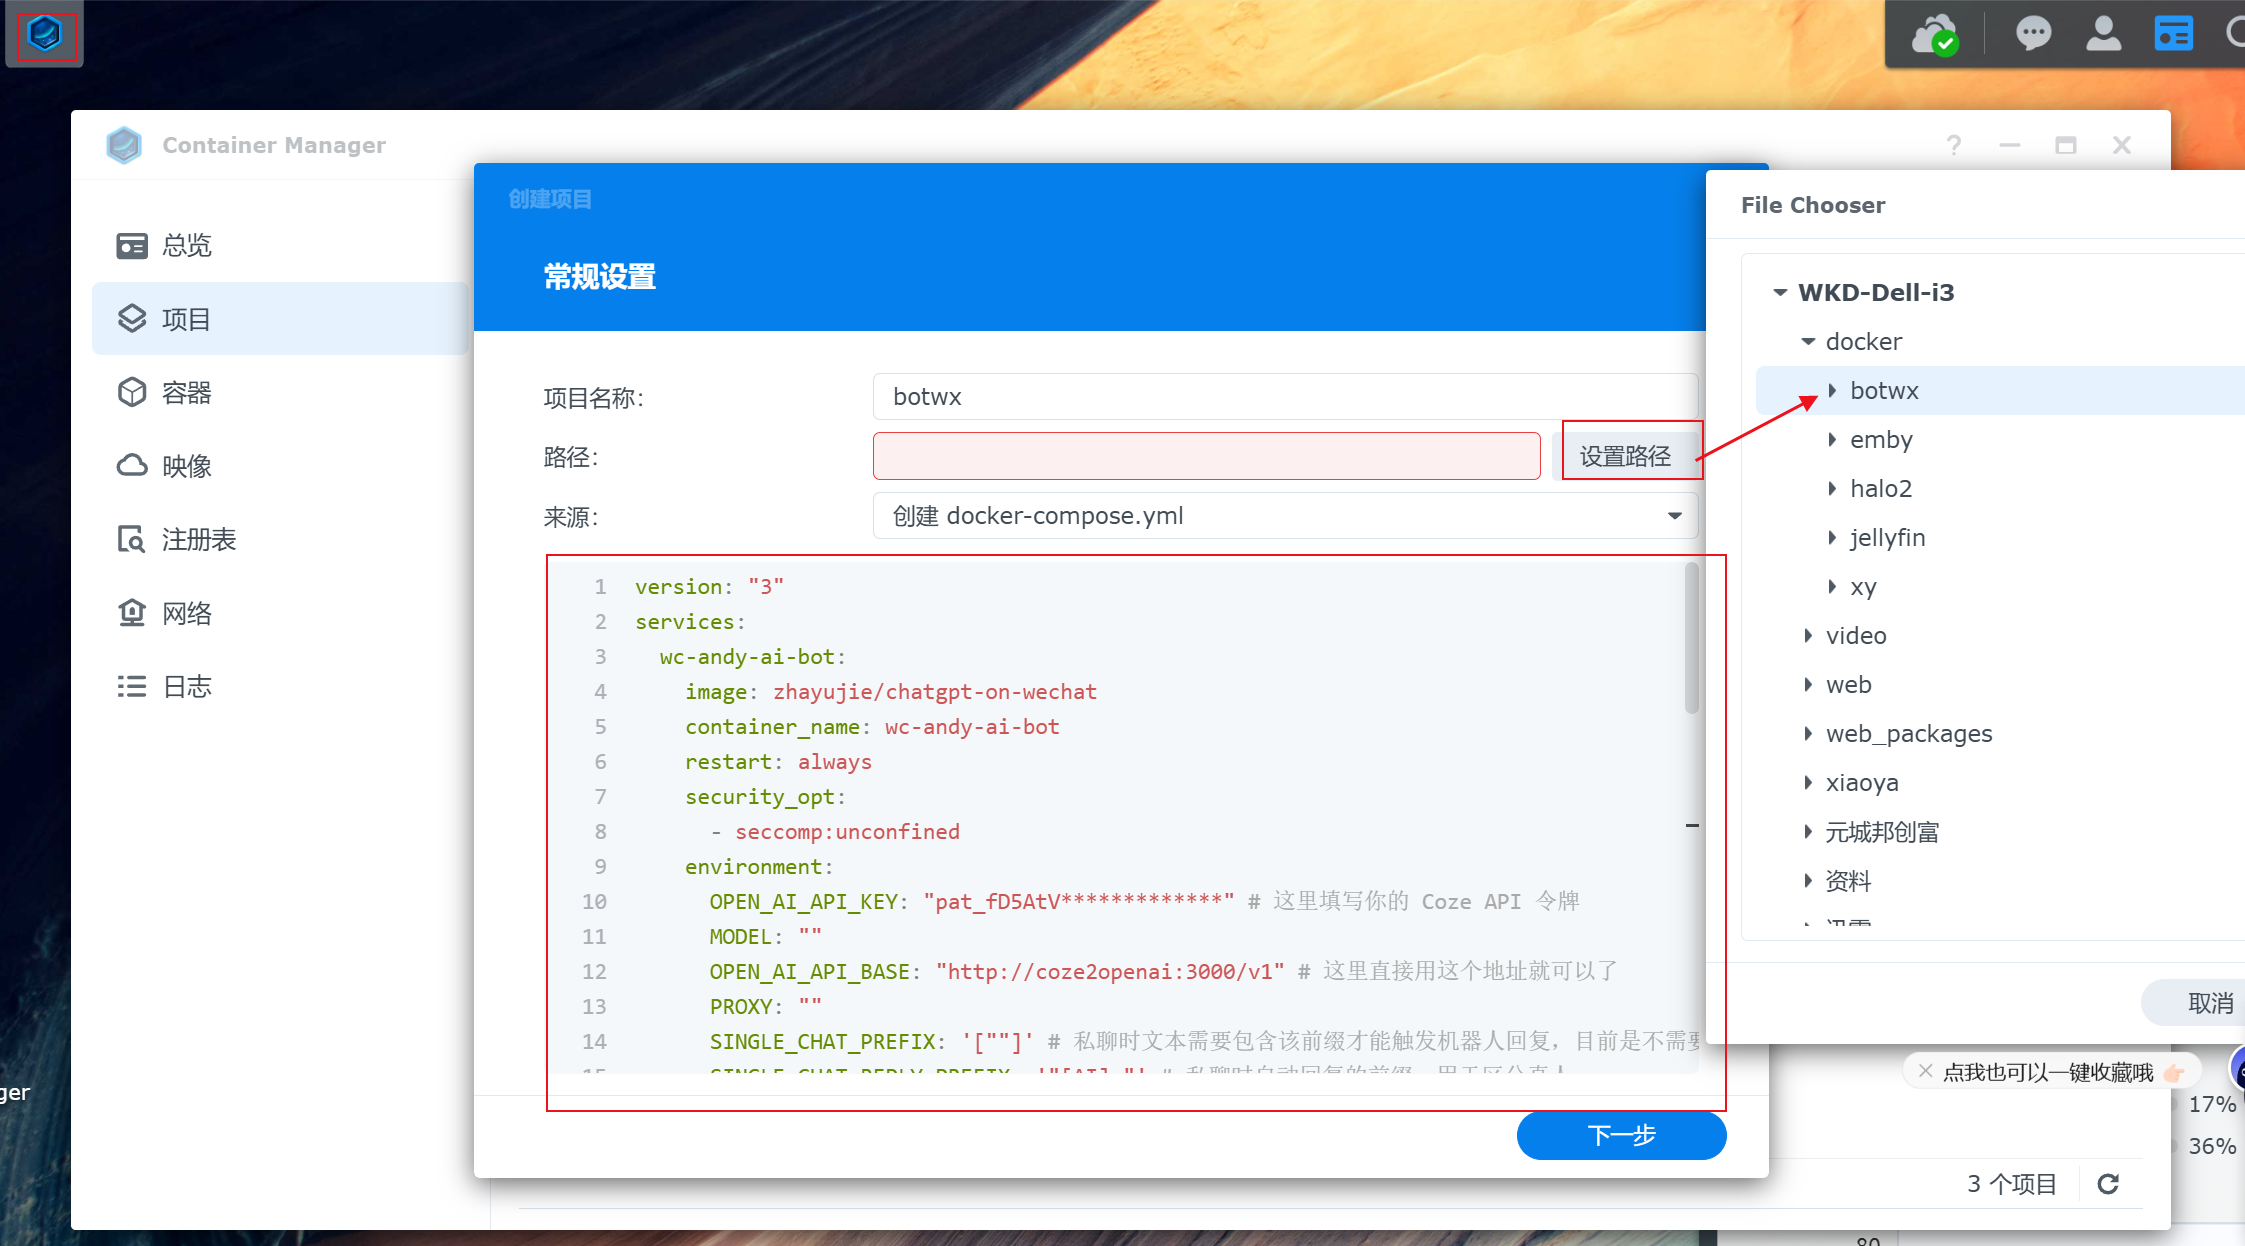Click the help question mark icon
The height and width of the screenshot is (1246, 2245).
1954,145
